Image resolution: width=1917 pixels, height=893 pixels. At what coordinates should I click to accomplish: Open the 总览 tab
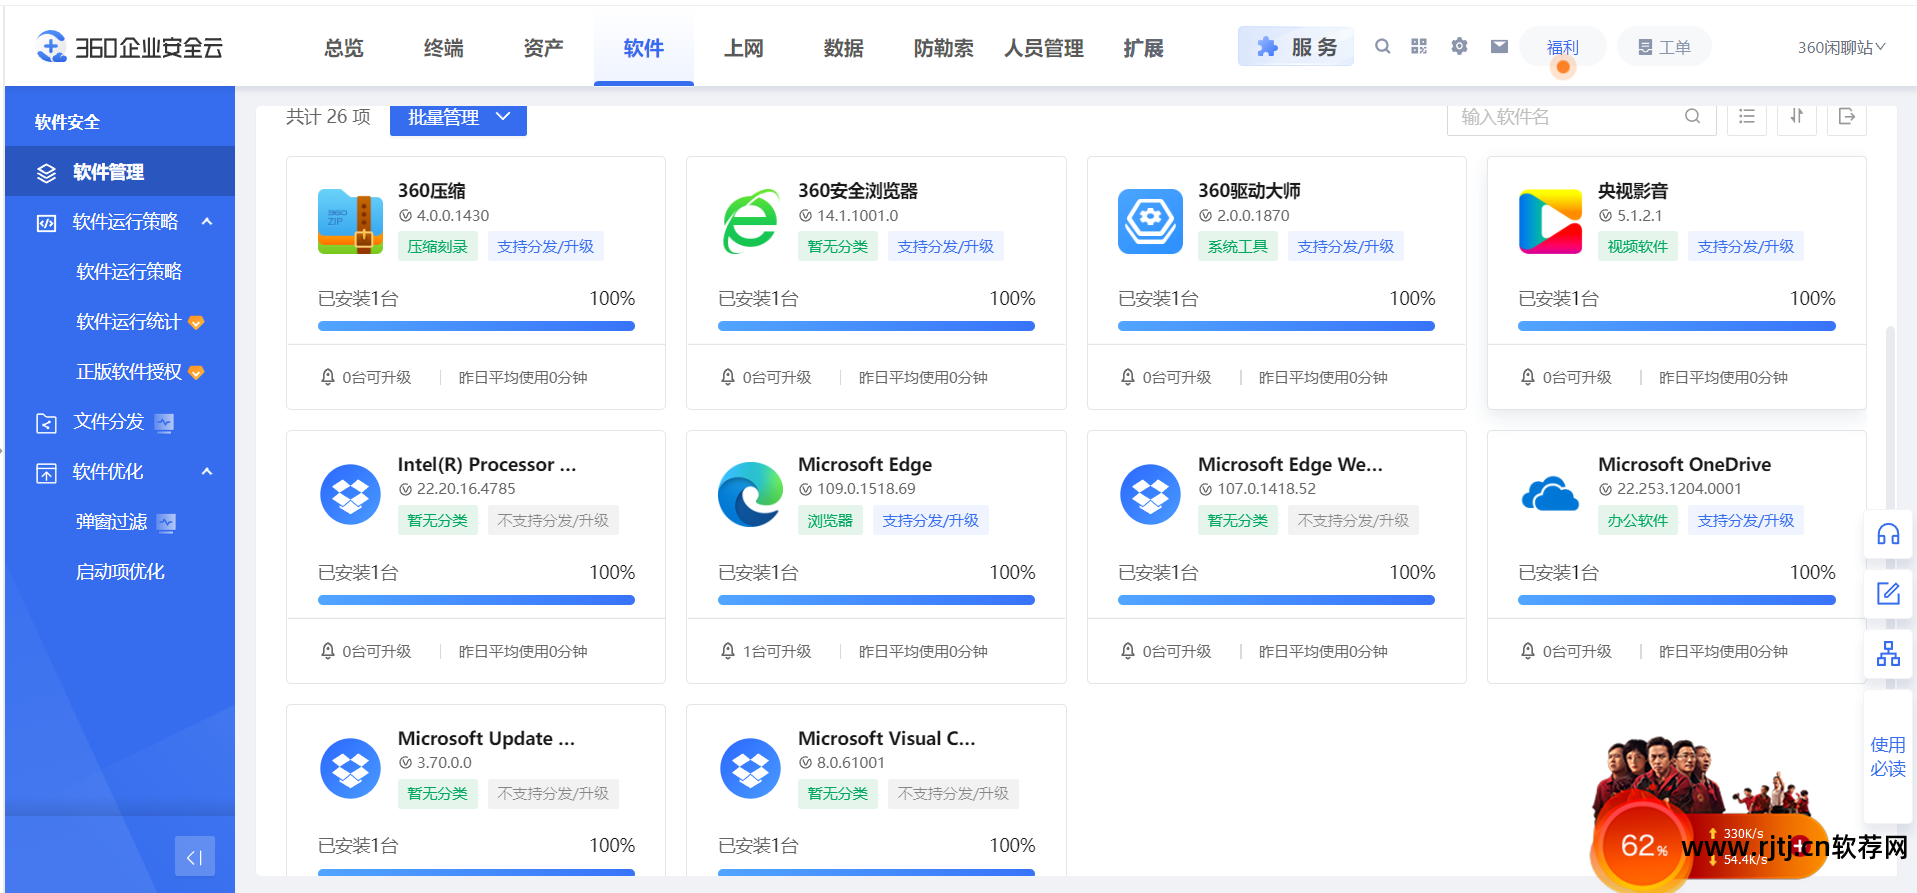tap(344, 48)
